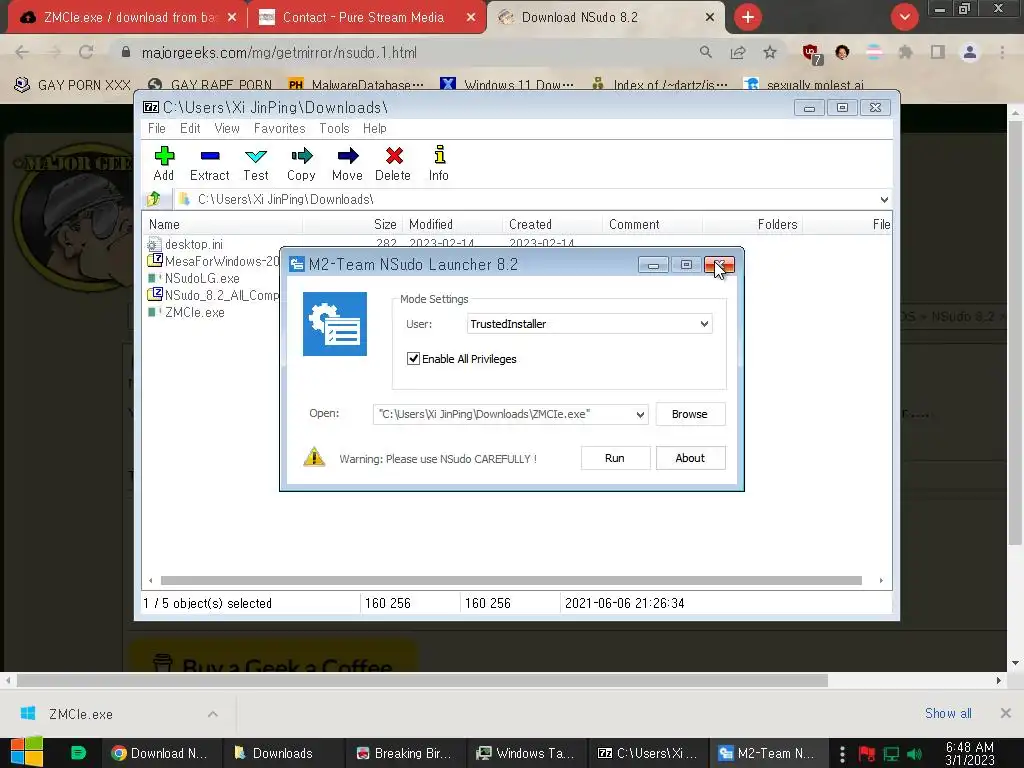The height and width of the screenshot is (768, 1024).
Task: Click the red new tab plus button
Action: click(748, 17)
